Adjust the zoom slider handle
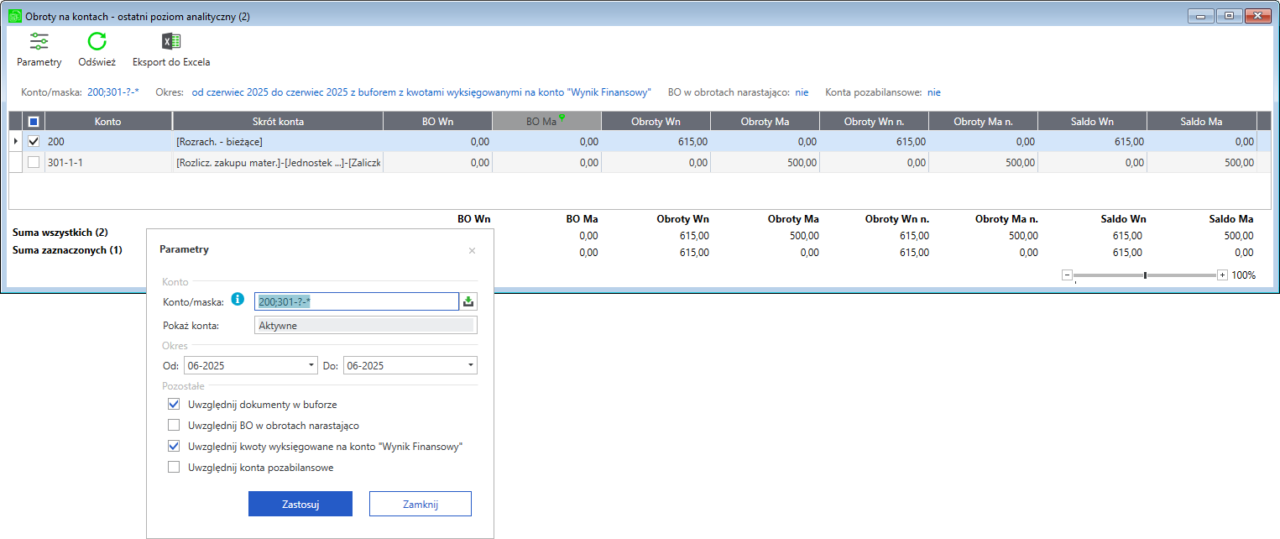Viewport: 1280px width, 539px height. point(1145,275)
